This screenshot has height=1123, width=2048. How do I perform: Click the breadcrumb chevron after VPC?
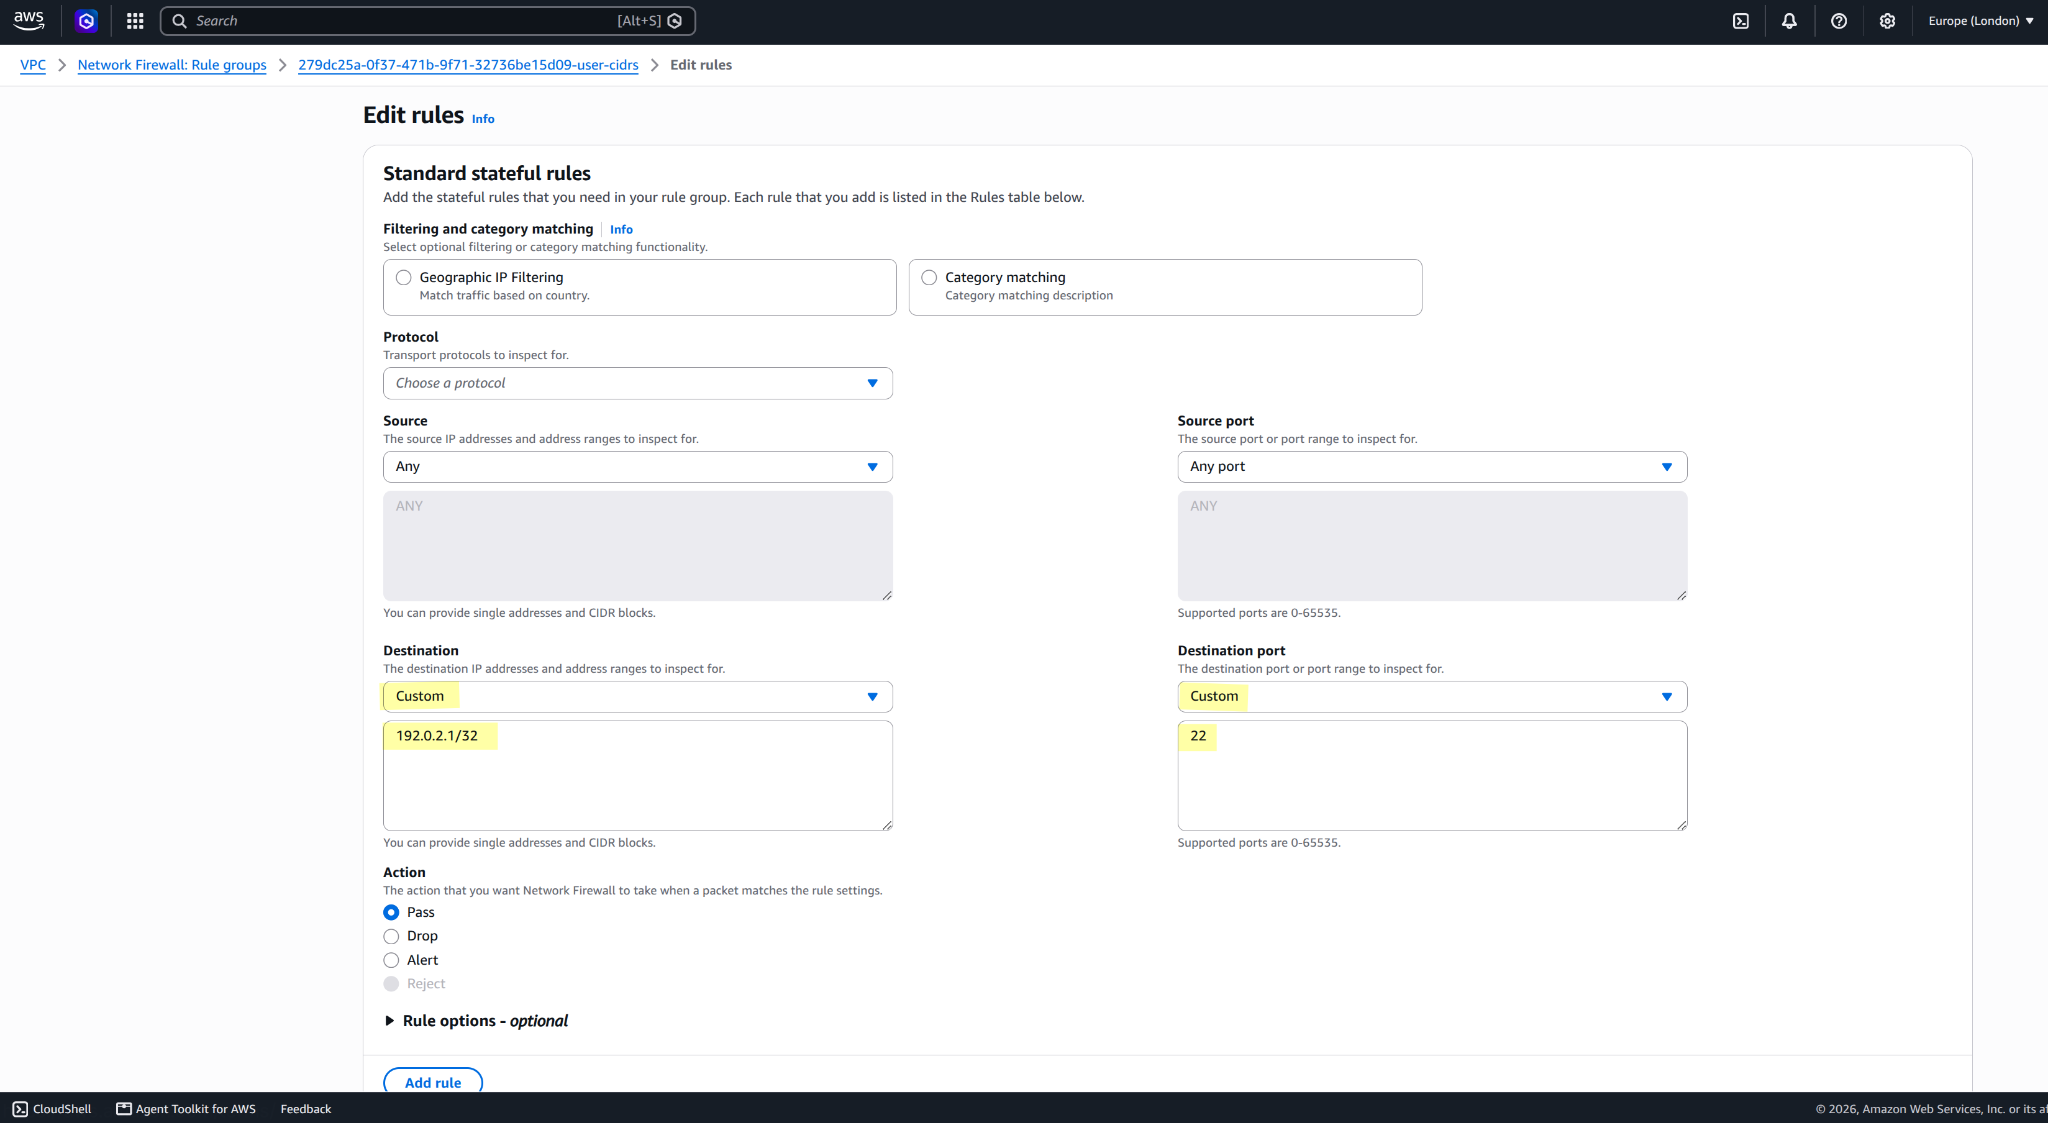click(62, 65)
